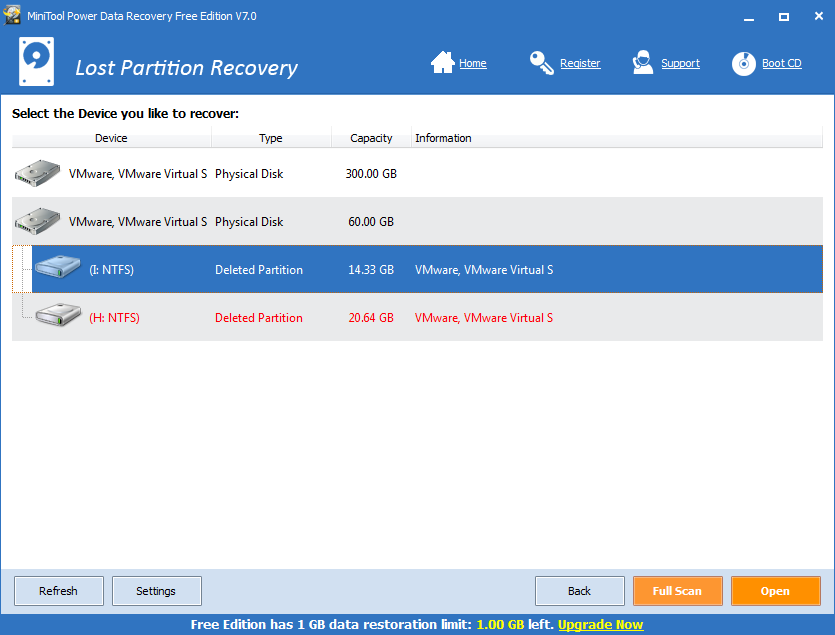
Task: Select the red H: NTFS deleted partition
Action: 417,318
